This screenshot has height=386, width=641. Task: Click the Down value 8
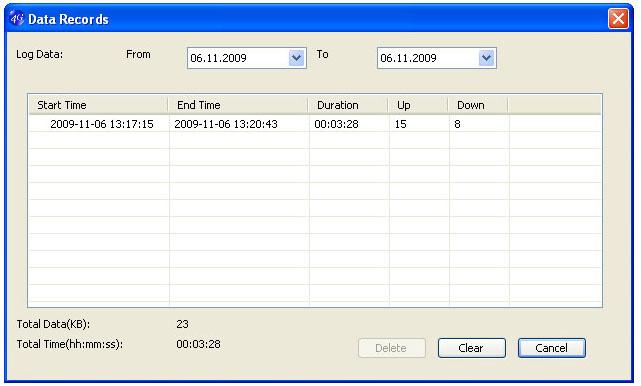coord(457,124)
